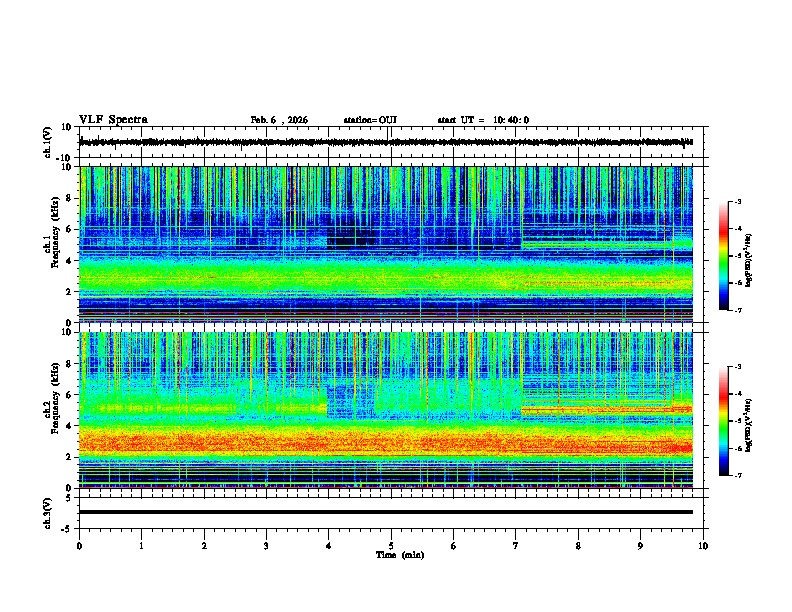Click the time axis tick label '6'

[x=454, y=546]
